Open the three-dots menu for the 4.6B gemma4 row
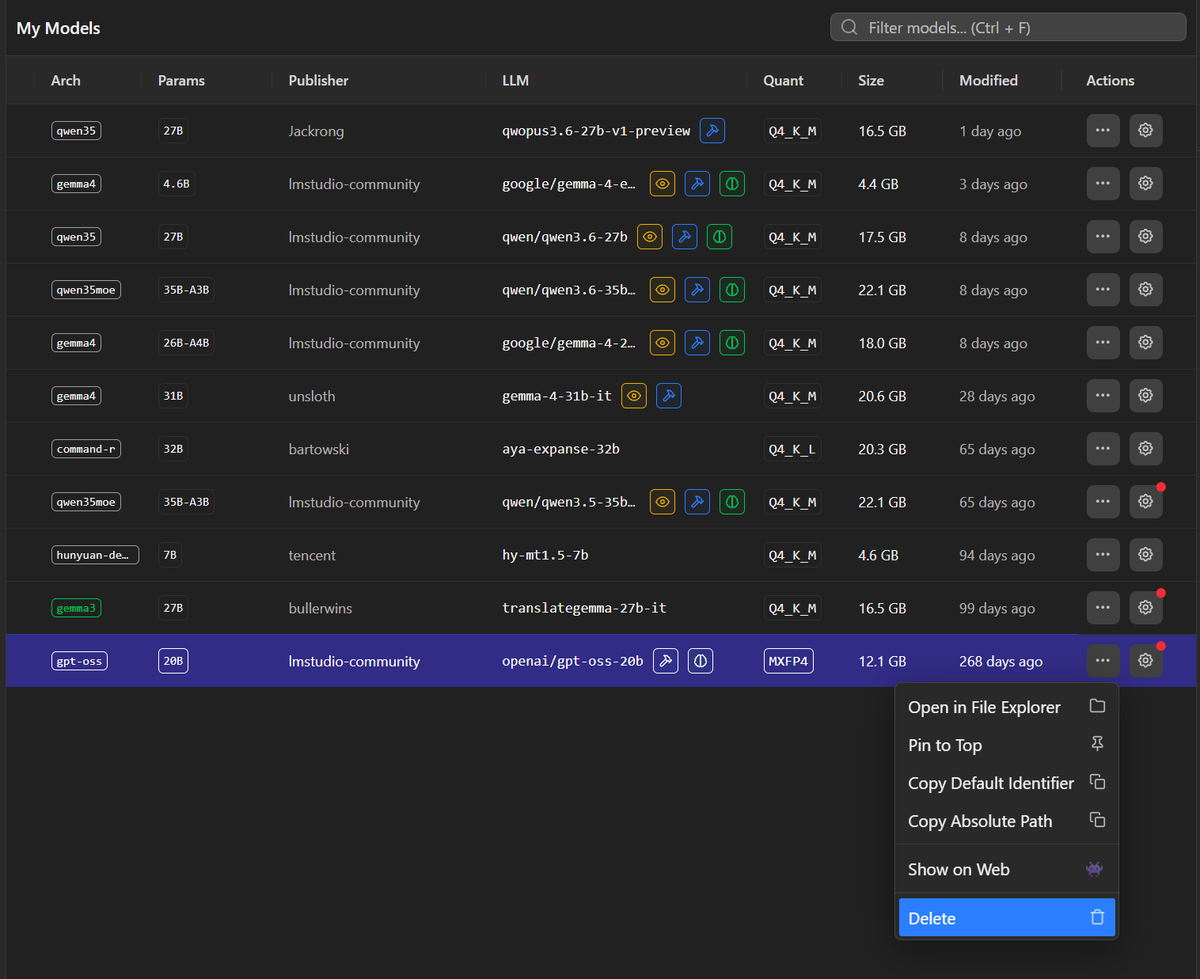The image size is (1200, 979). [x=1103, y=184]
